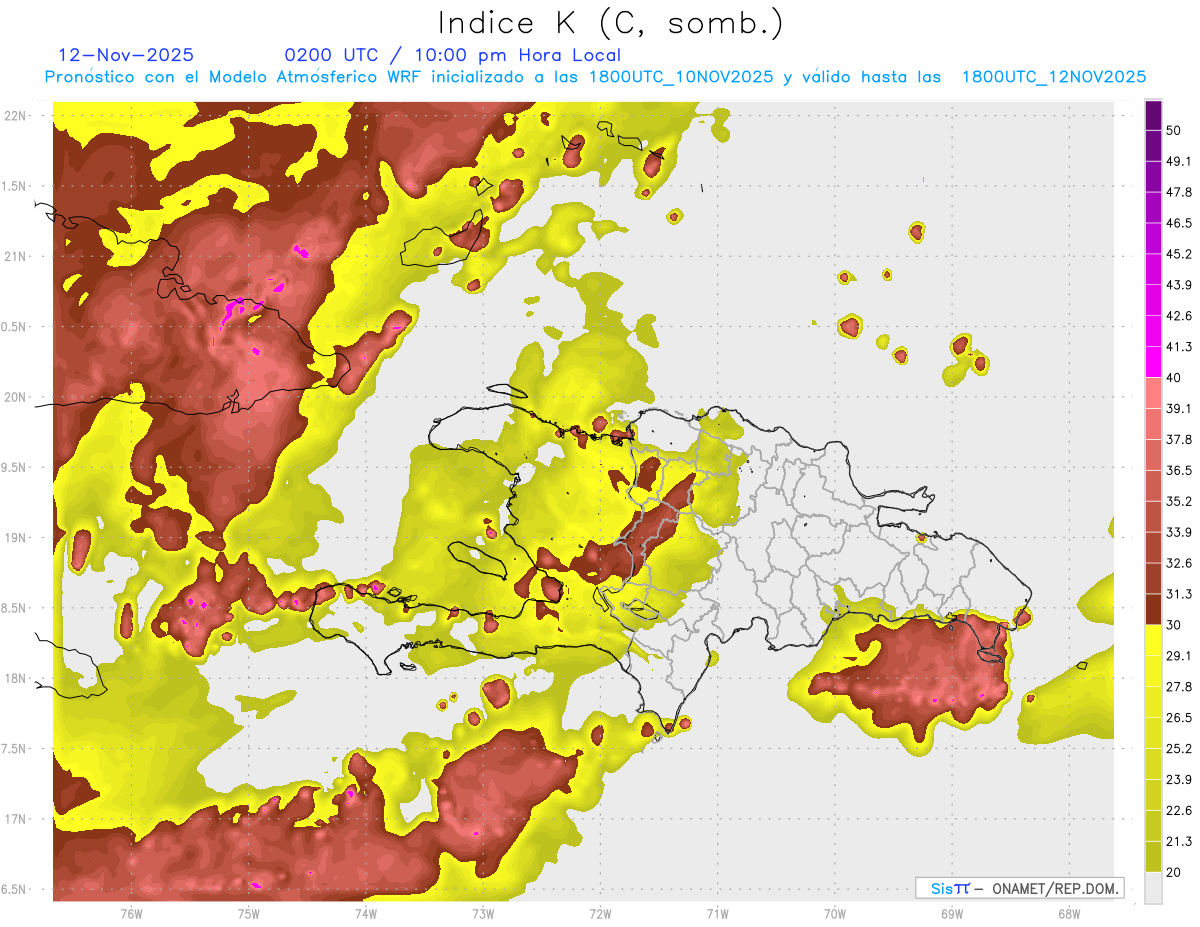
Task: Click the colorbar value '41.3'
Action: (x=1178, y=347)
